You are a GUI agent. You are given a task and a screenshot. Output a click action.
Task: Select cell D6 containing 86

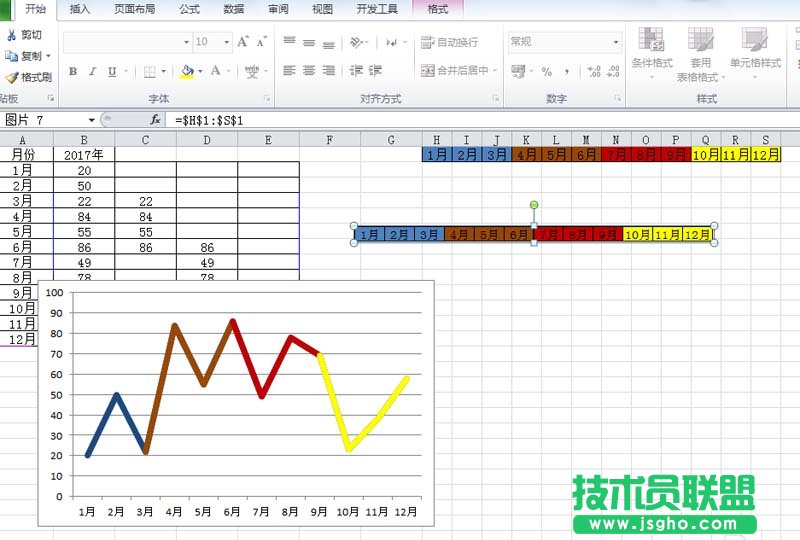207,248
